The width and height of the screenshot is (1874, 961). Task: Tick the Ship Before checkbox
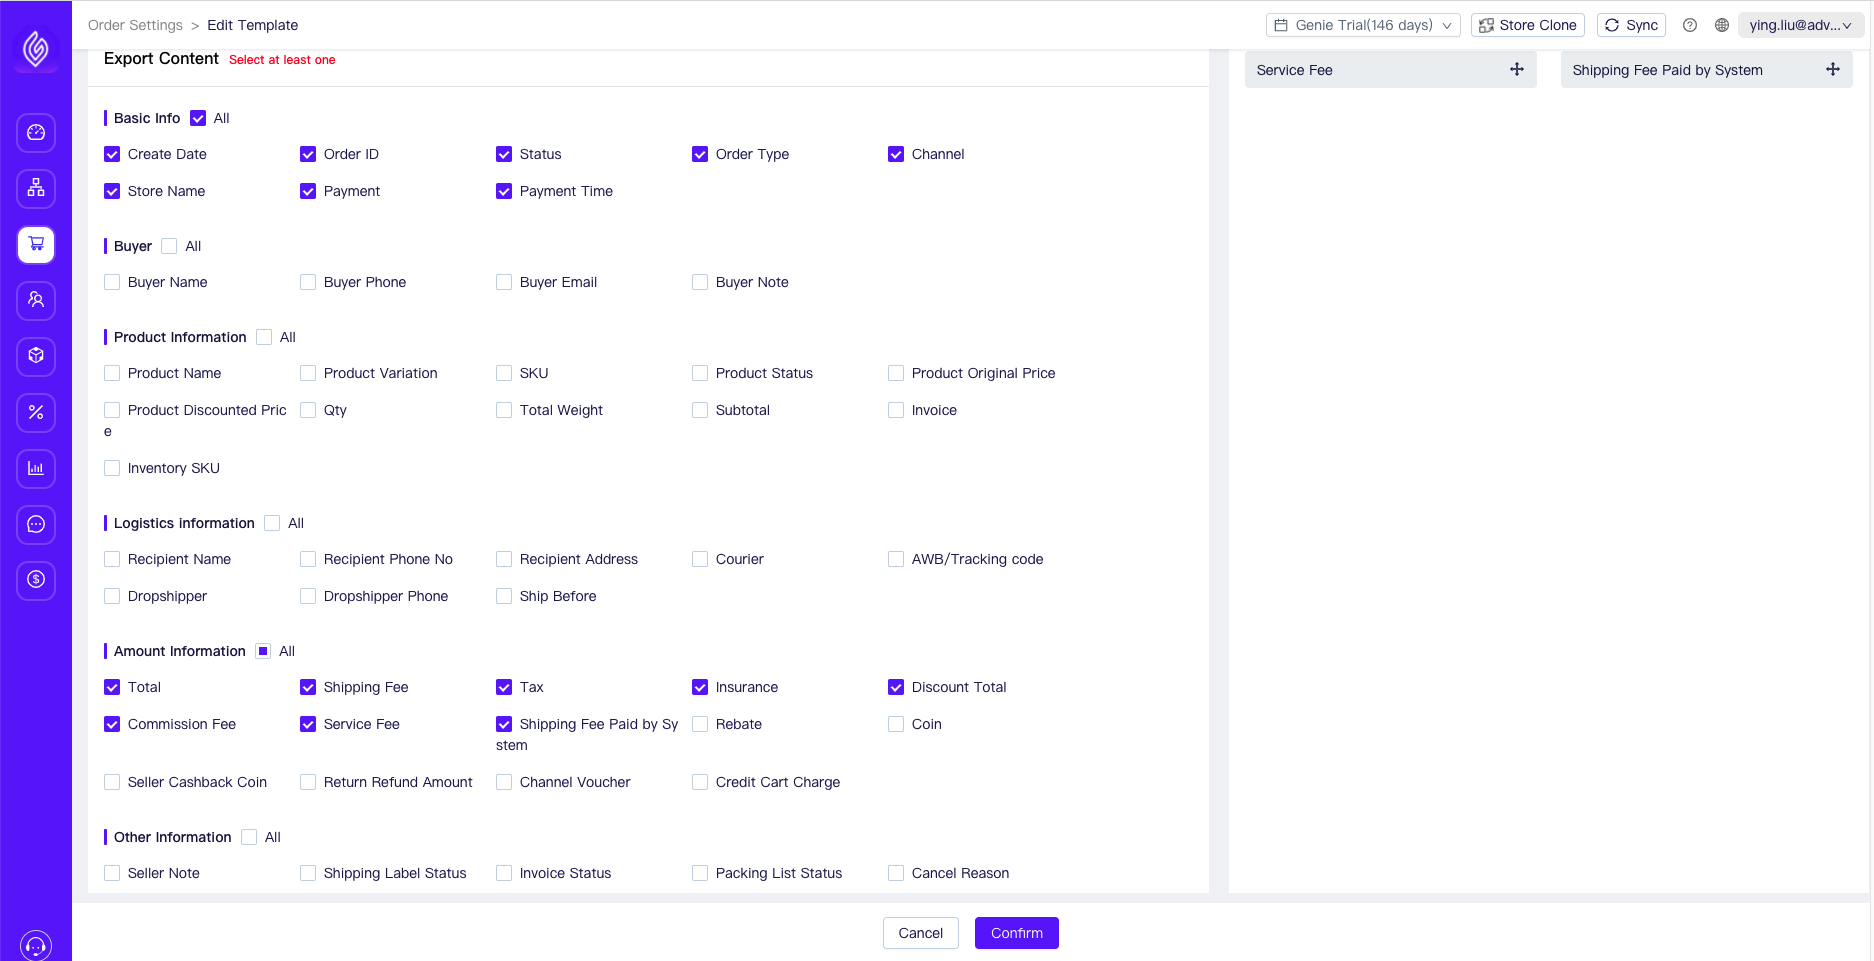click(x=504, y=596)
